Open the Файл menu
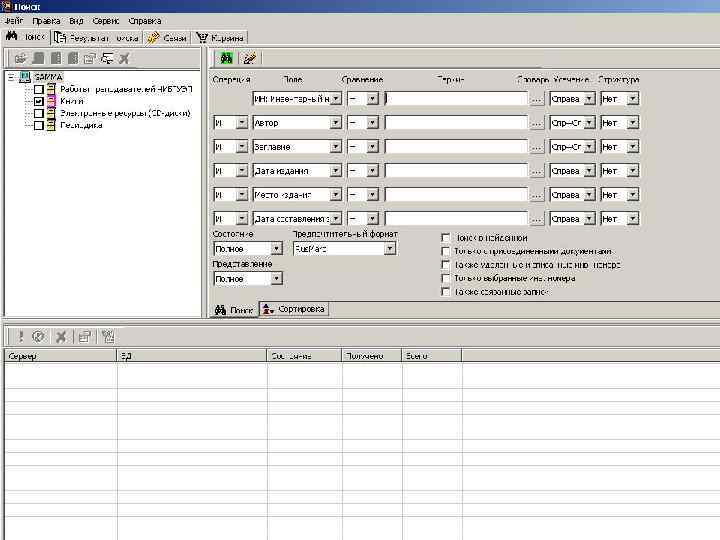The height and width of the screenshot is (540, 720). pos(14,21)
